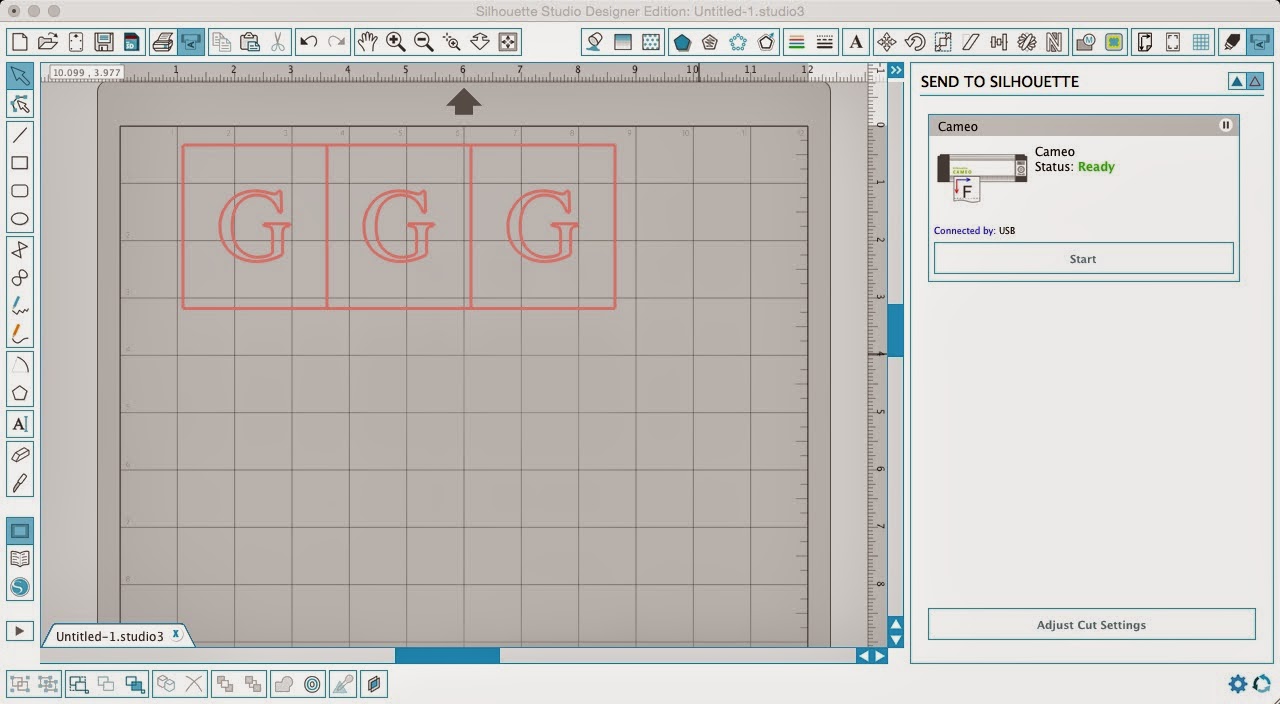Image resolution: width=1280 pixels, height=704 pixels.
Task: Select the Untitled-1.studio3 document tab
Action: [110, 634]
